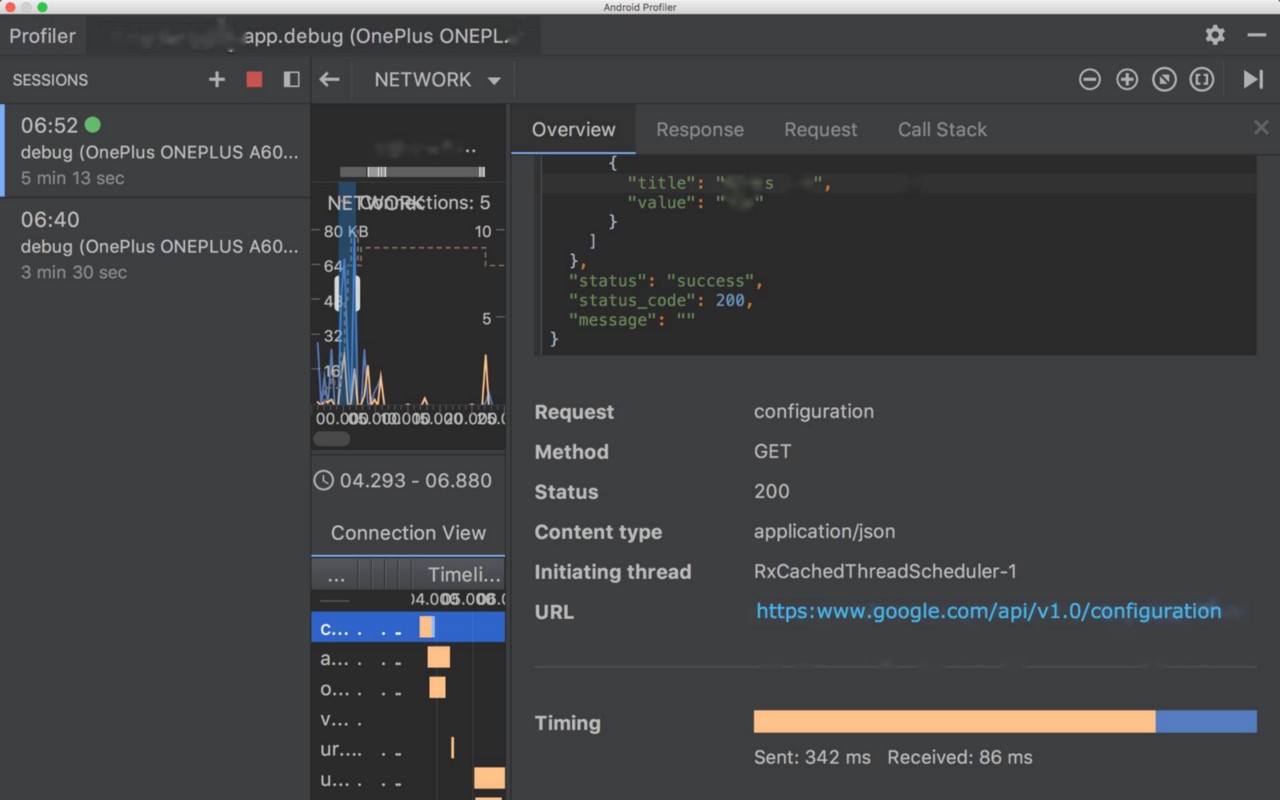Screen dimensions: 1280x800
Task: Jump to live profiling data
Action: (x=1253, y=79)
